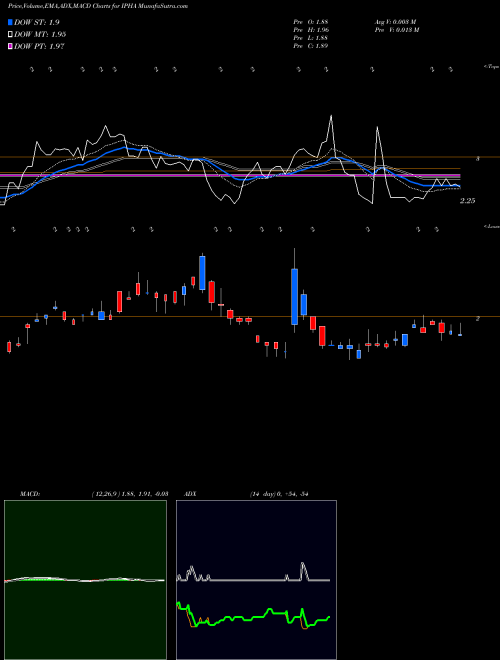Click the ADX '(14 day) 0, +54, -54' values
The image size is (500, 660).
point(279,494)
